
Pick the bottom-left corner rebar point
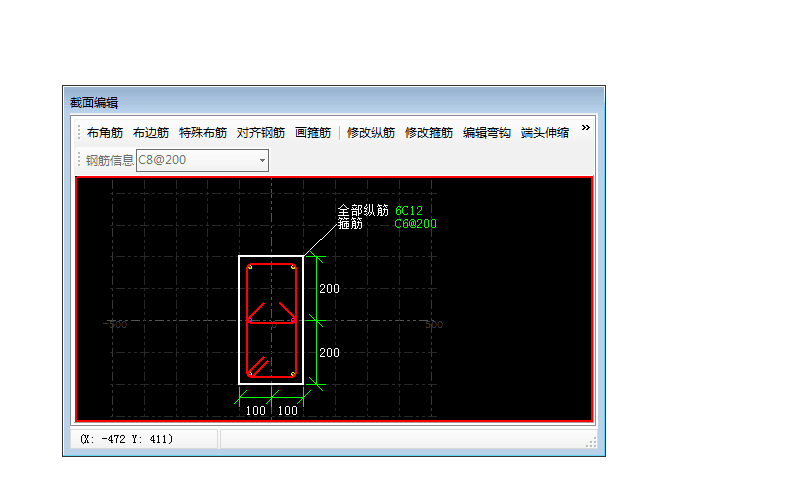coord(250,373)
